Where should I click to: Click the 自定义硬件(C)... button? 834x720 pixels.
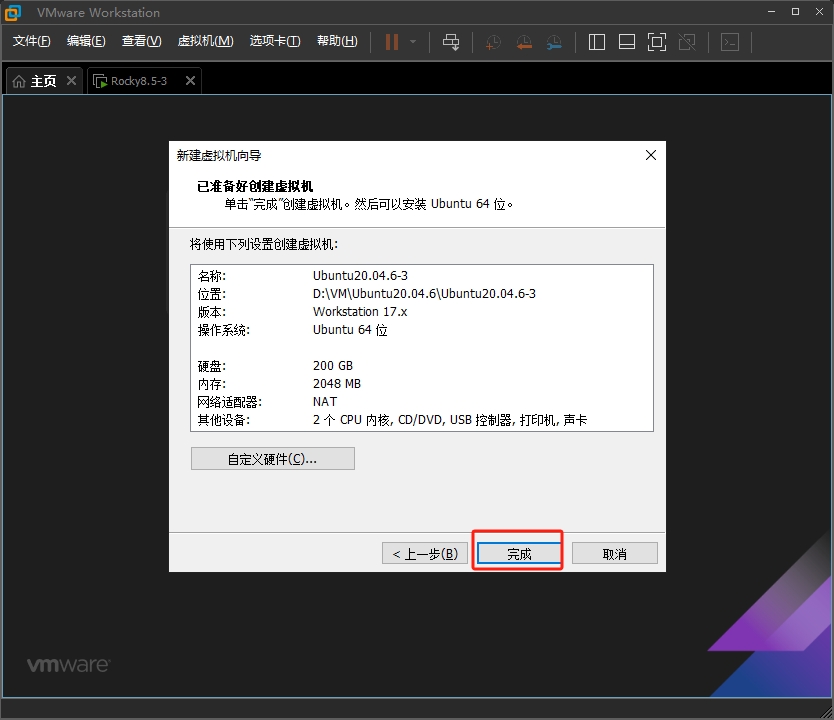tap(273, 458)
